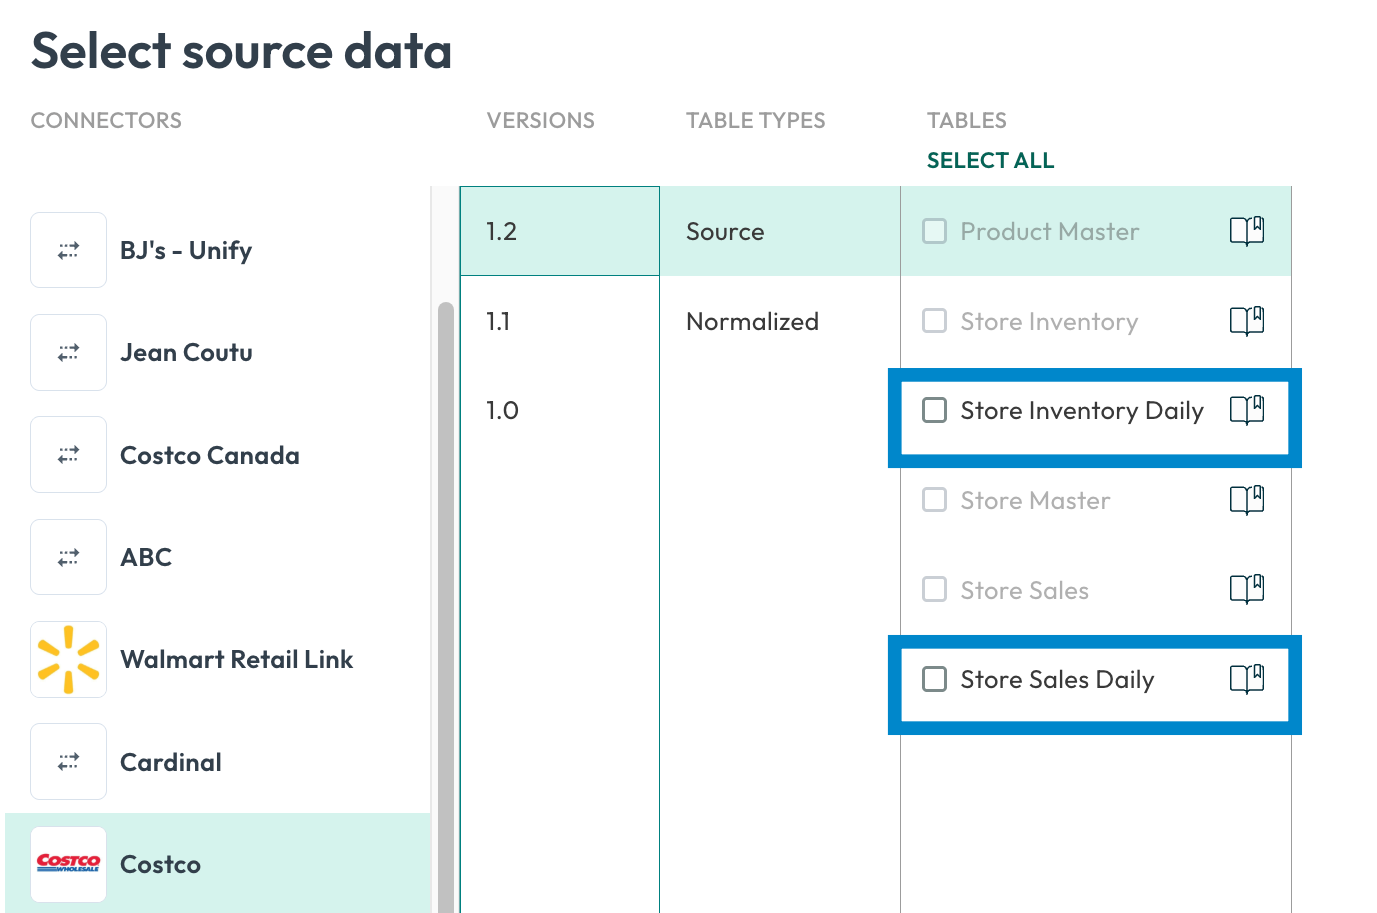This screenshot has width=1377, height=913.
Task: Open book icon beside Store Inventory Daily
Action: click(1247, 410)
